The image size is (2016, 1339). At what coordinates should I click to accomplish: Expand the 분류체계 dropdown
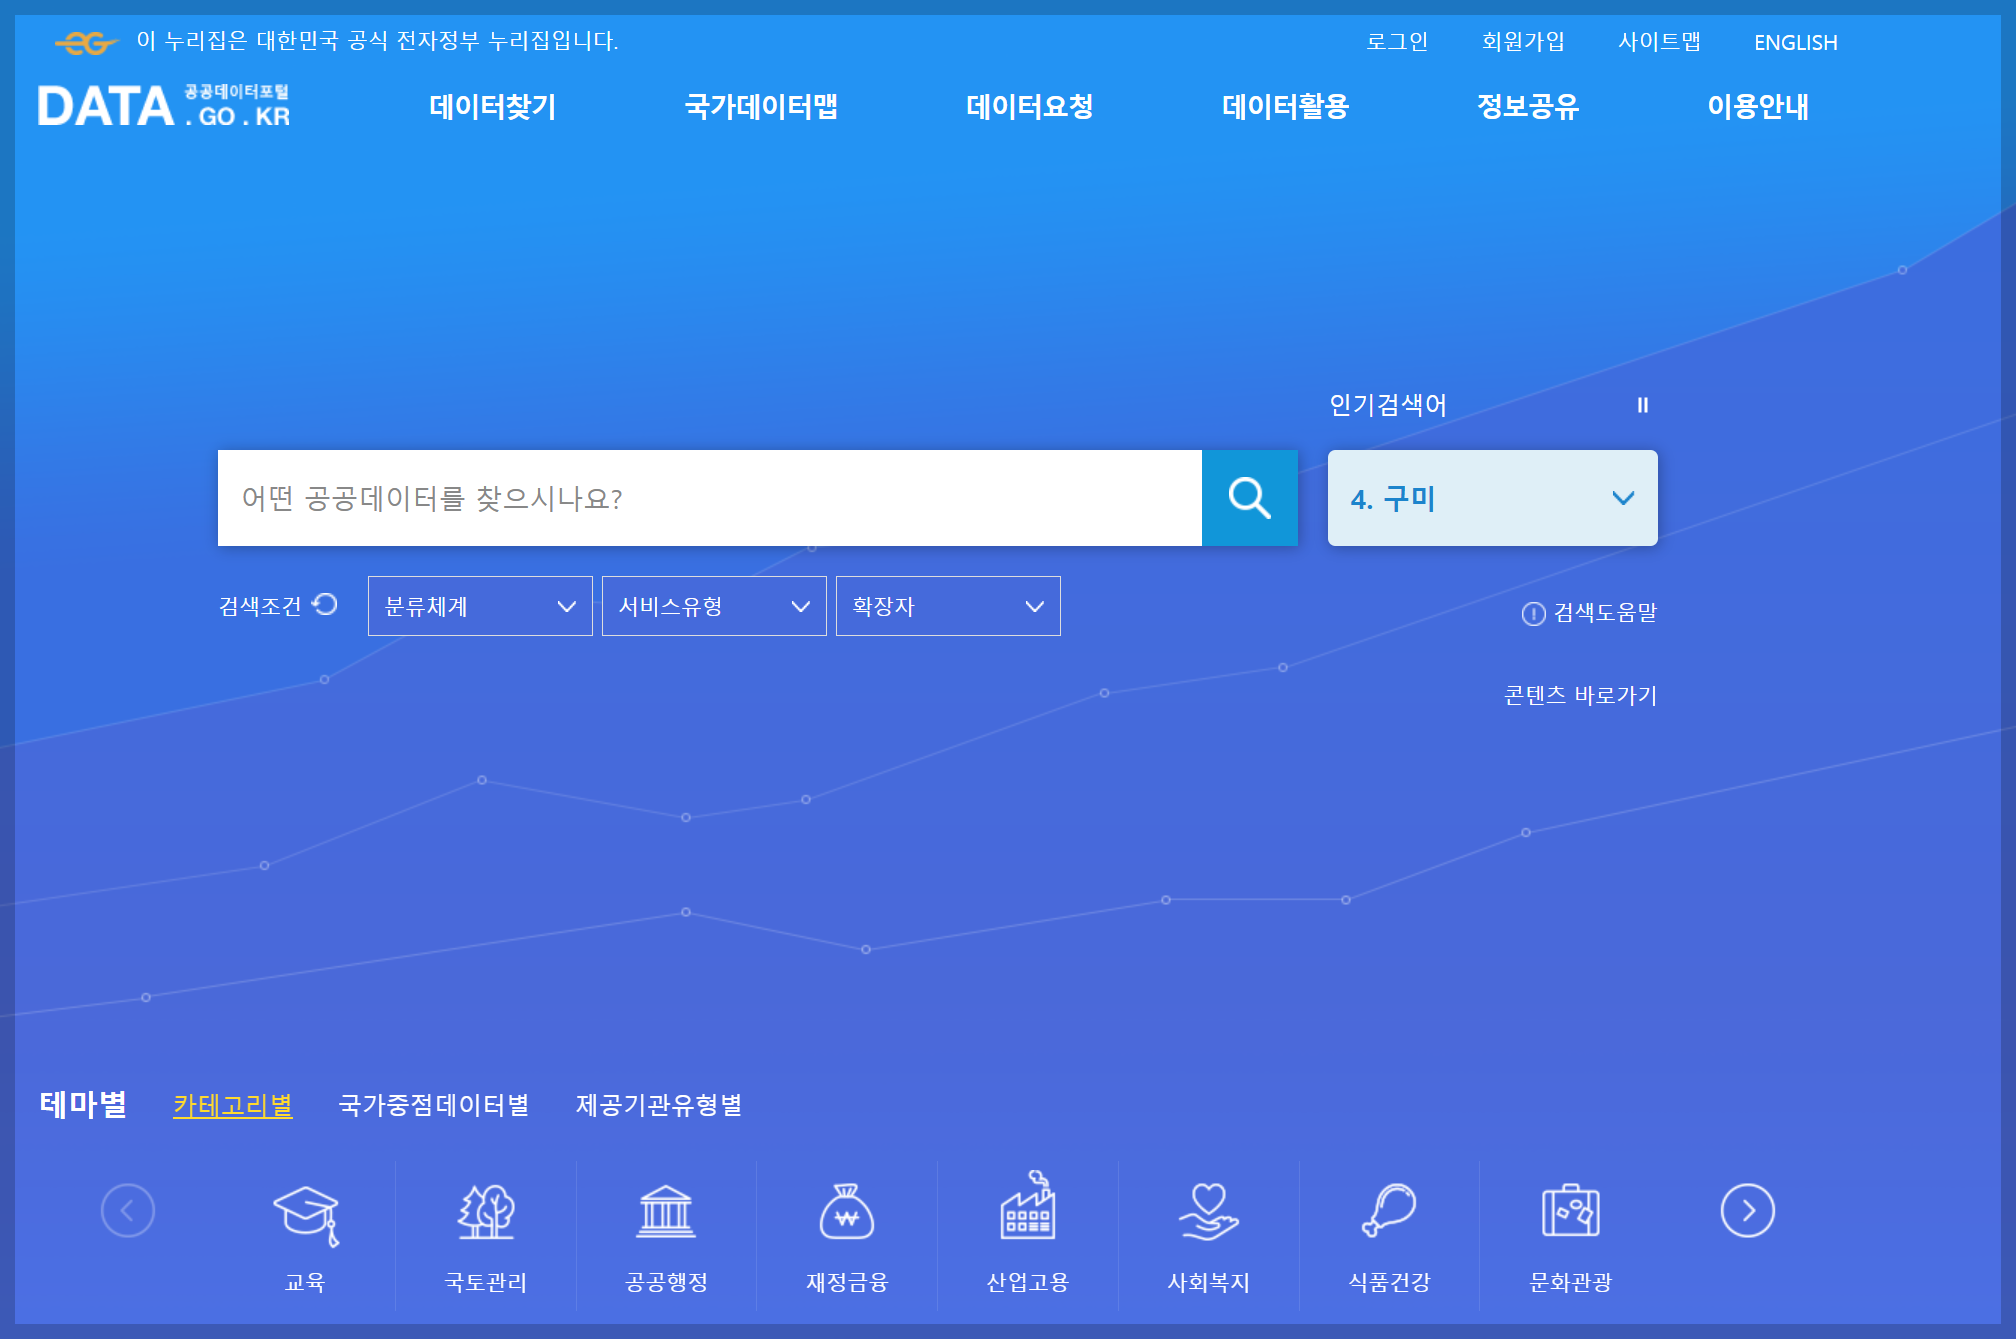(480, 606)
